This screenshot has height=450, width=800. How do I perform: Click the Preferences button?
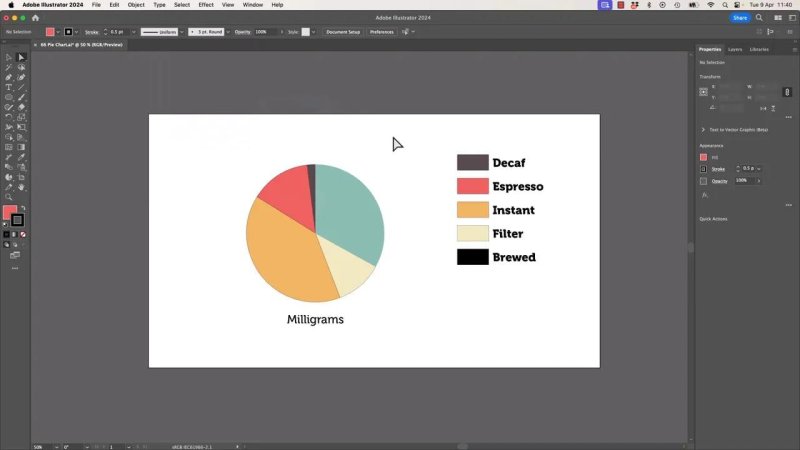coord(382,32)
